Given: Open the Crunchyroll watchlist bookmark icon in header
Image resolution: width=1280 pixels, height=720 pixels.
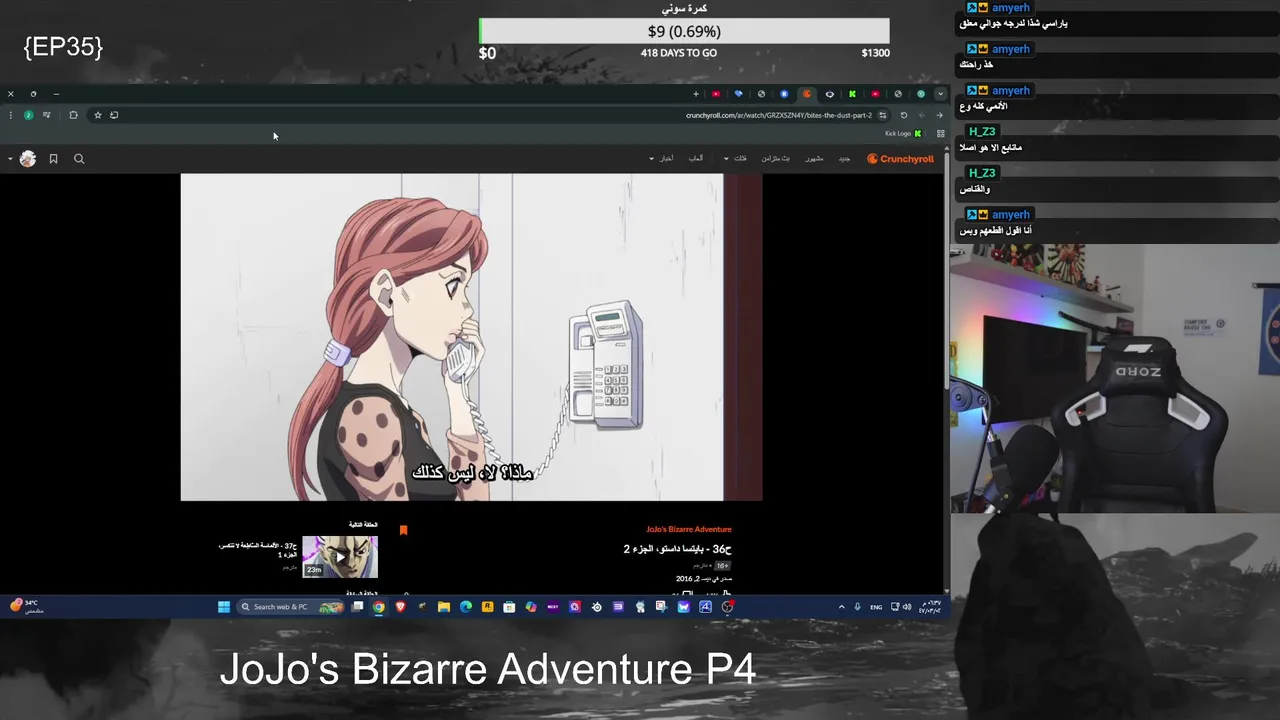Looking at the screenshot, I should tap(53, 158).
